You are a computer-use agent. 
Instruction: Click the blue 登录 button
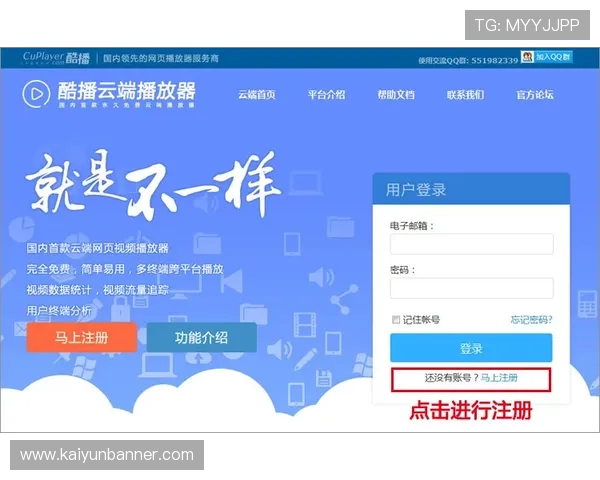(x=471, y=348)
